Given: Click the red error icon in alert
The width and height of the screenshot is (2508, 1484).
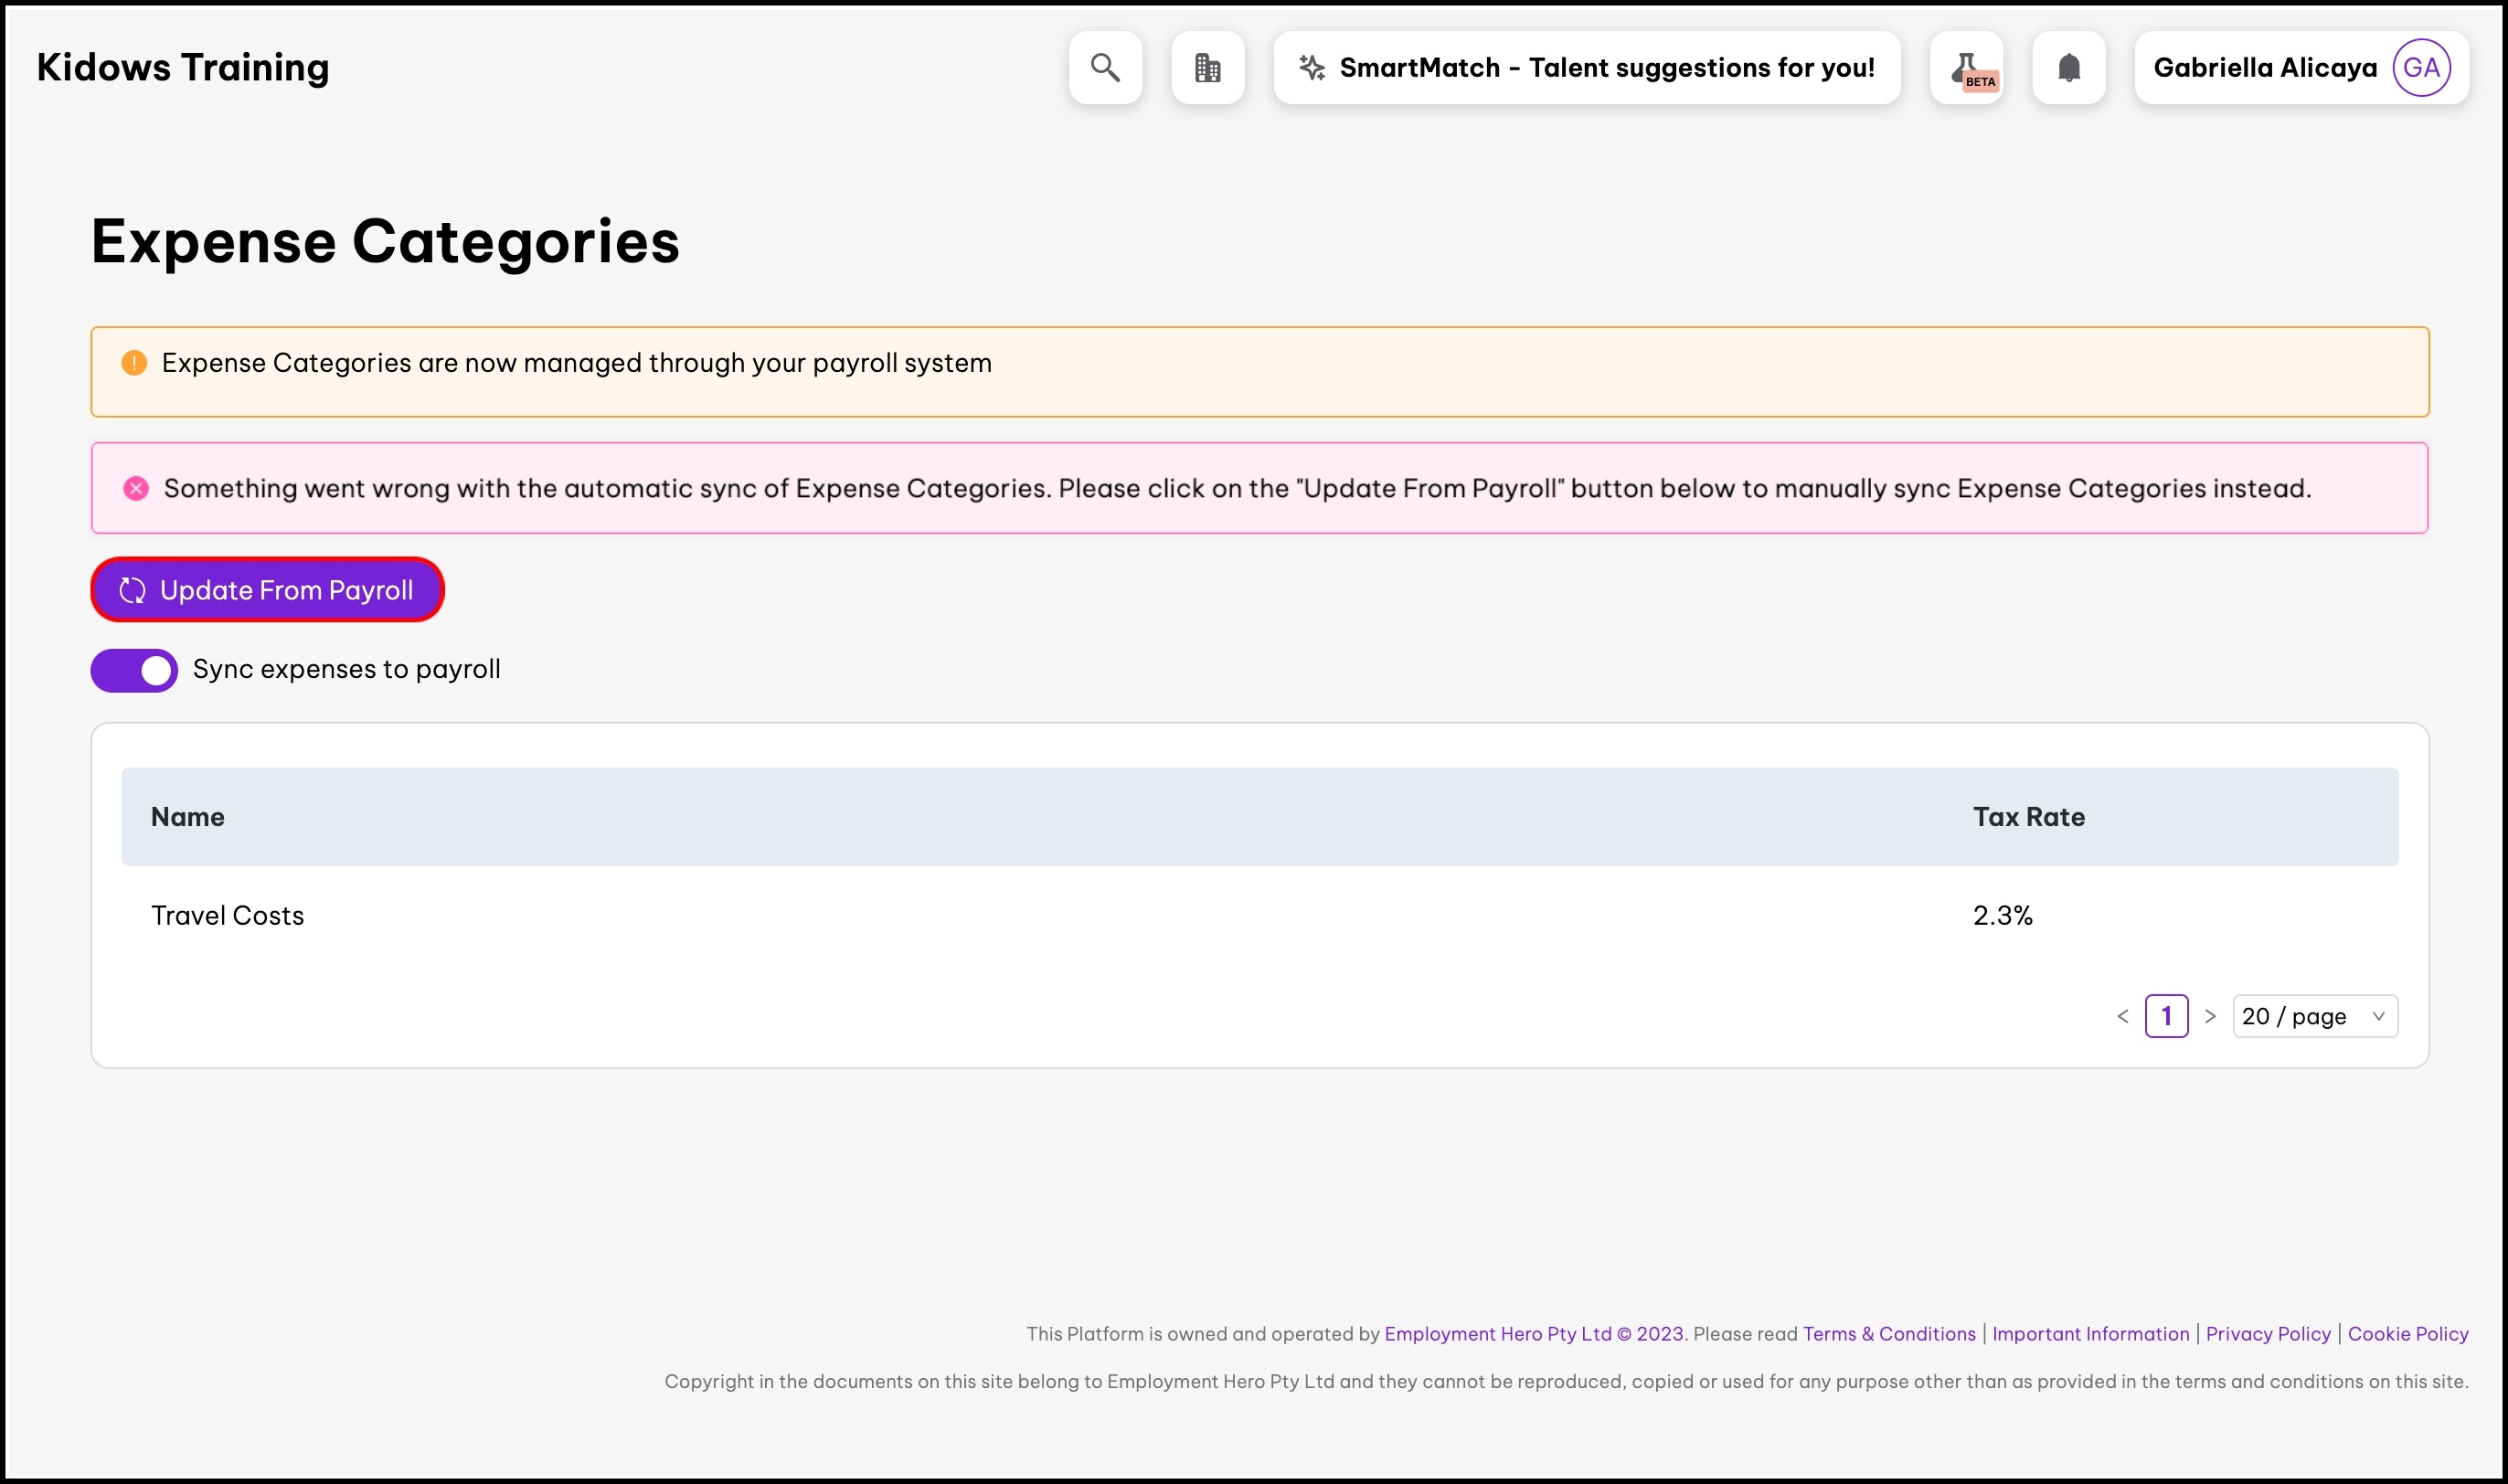Looking at the screenshot, I should click(x=136, y=488).
